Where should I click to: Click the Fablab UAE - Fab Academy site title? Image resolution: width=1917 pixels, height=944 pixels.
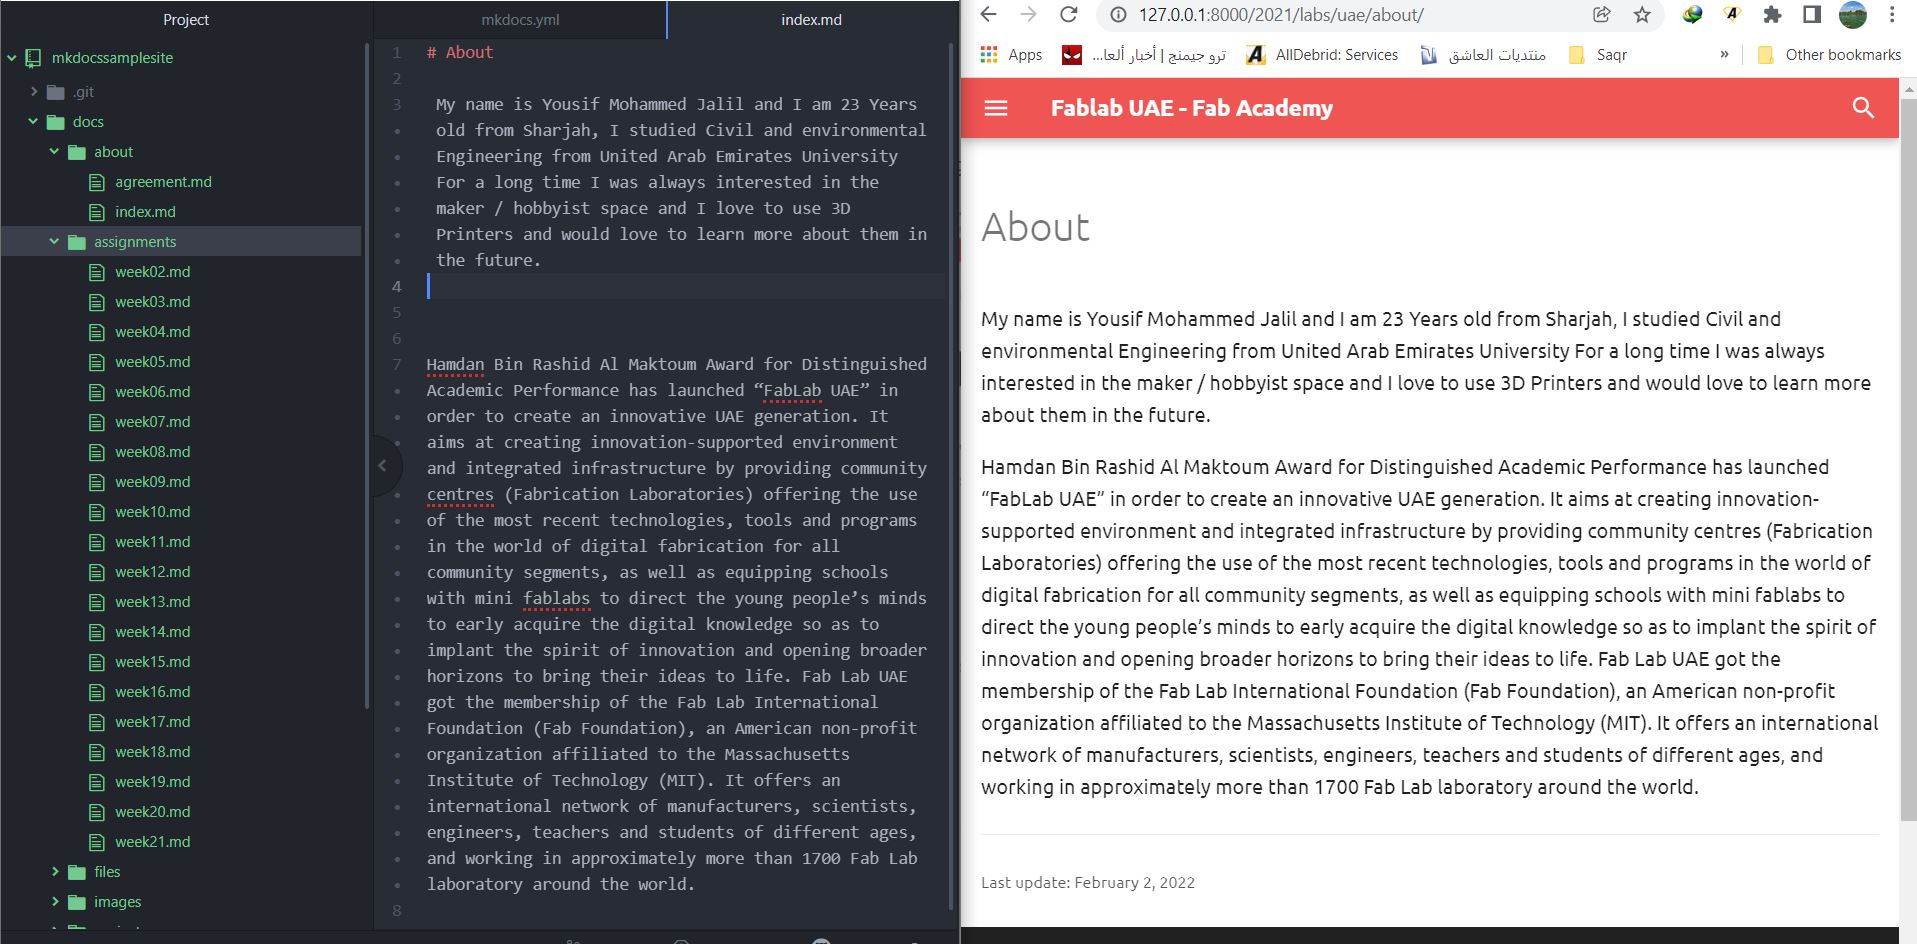(x=1191, y=108)
